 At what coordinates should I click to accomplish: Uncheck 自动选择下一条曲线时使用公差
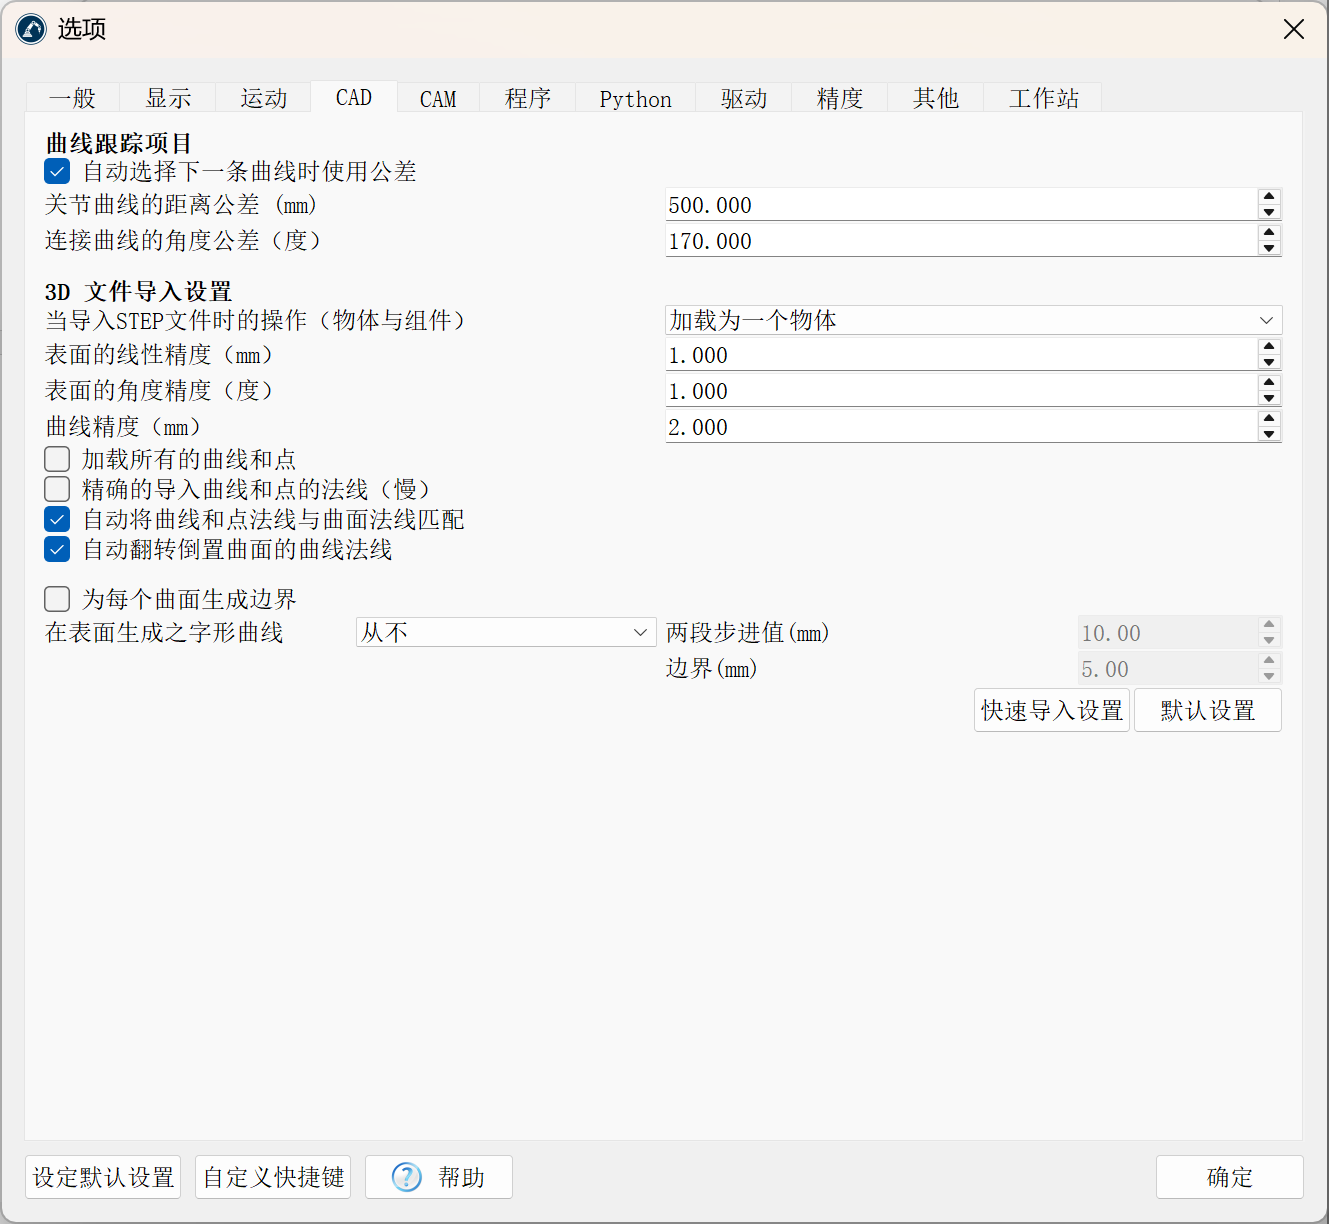[x=58, y=172]
